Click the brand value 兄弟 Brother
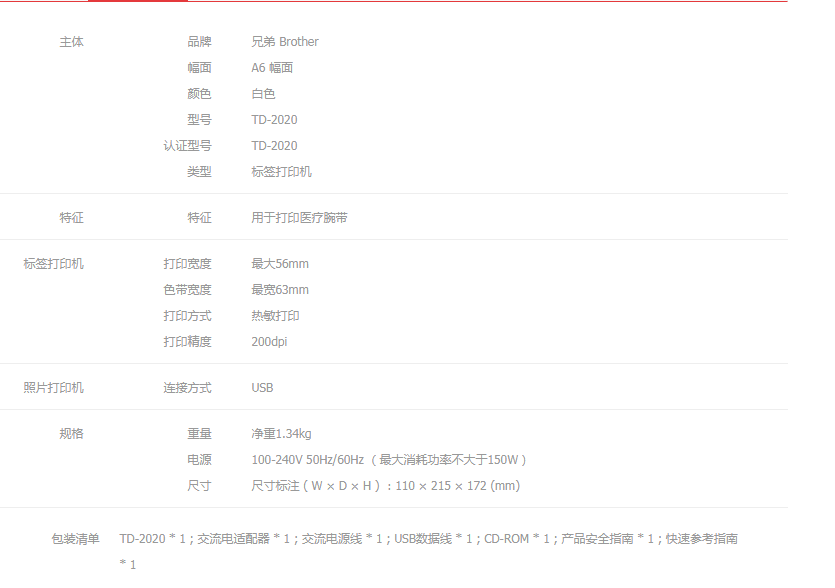This screenshot has width=835, height=588. point(285,42)
